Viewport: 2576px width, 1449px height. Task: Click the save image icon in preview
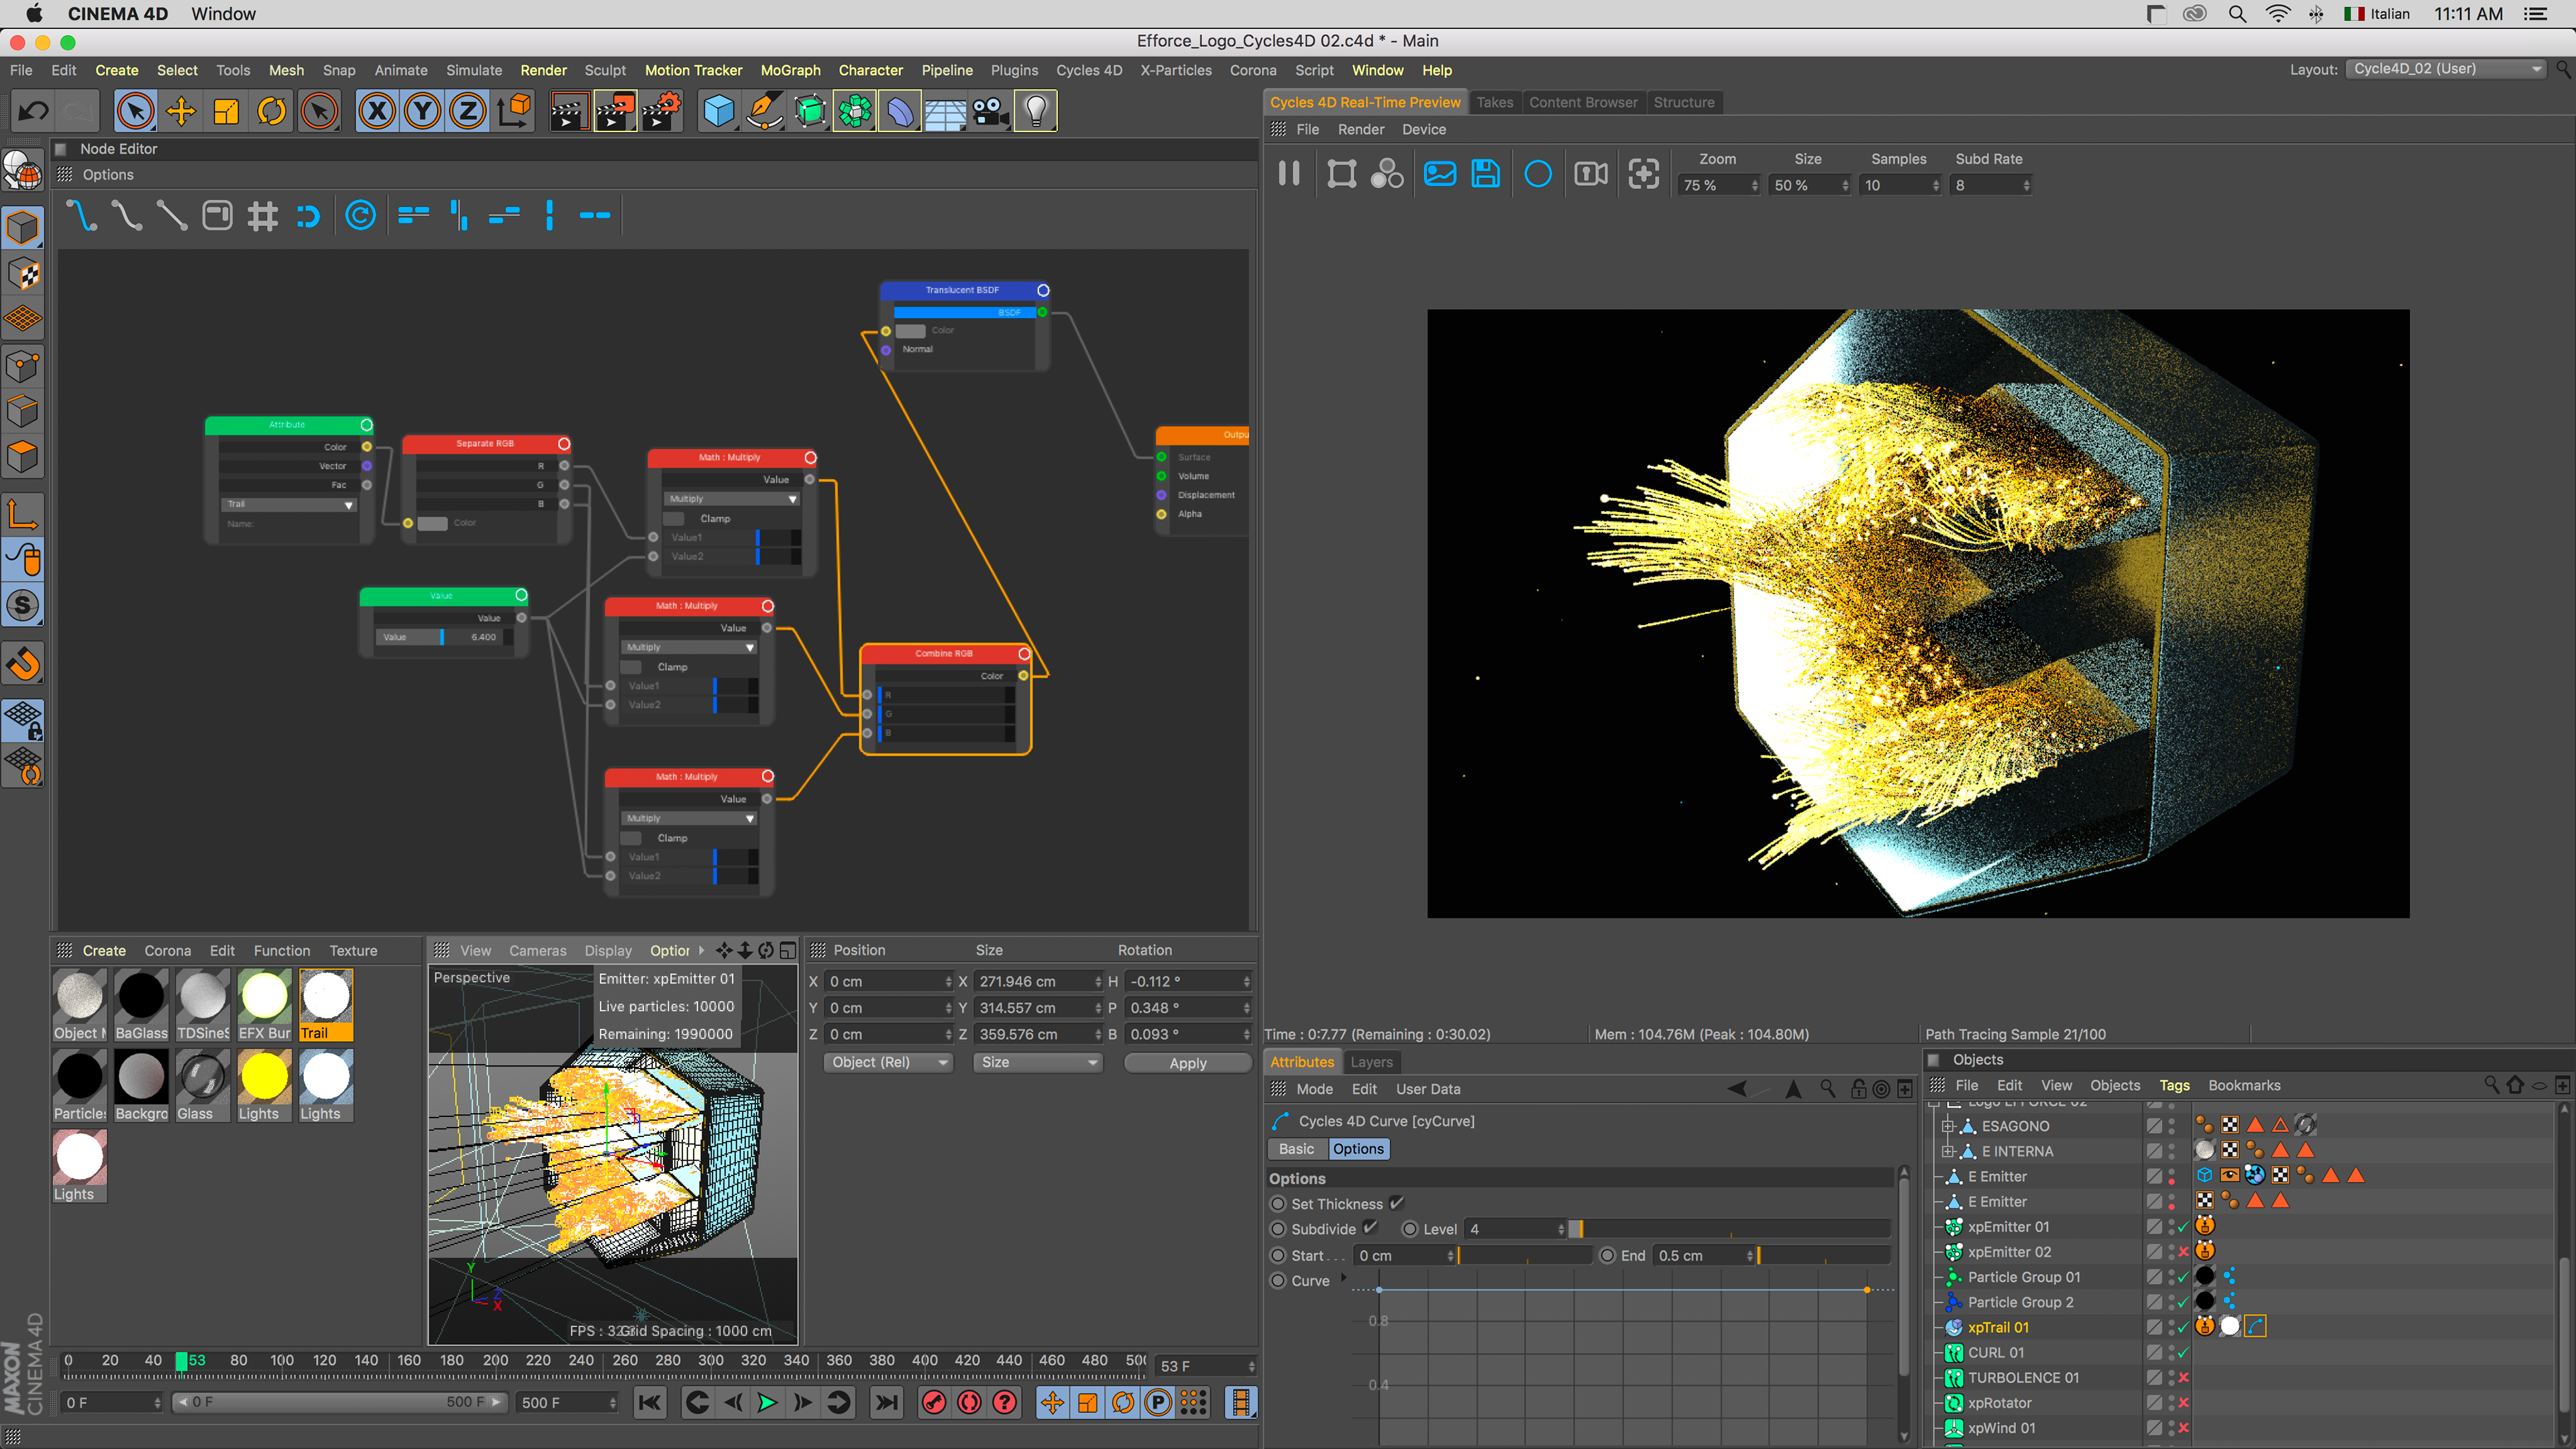1486,174
